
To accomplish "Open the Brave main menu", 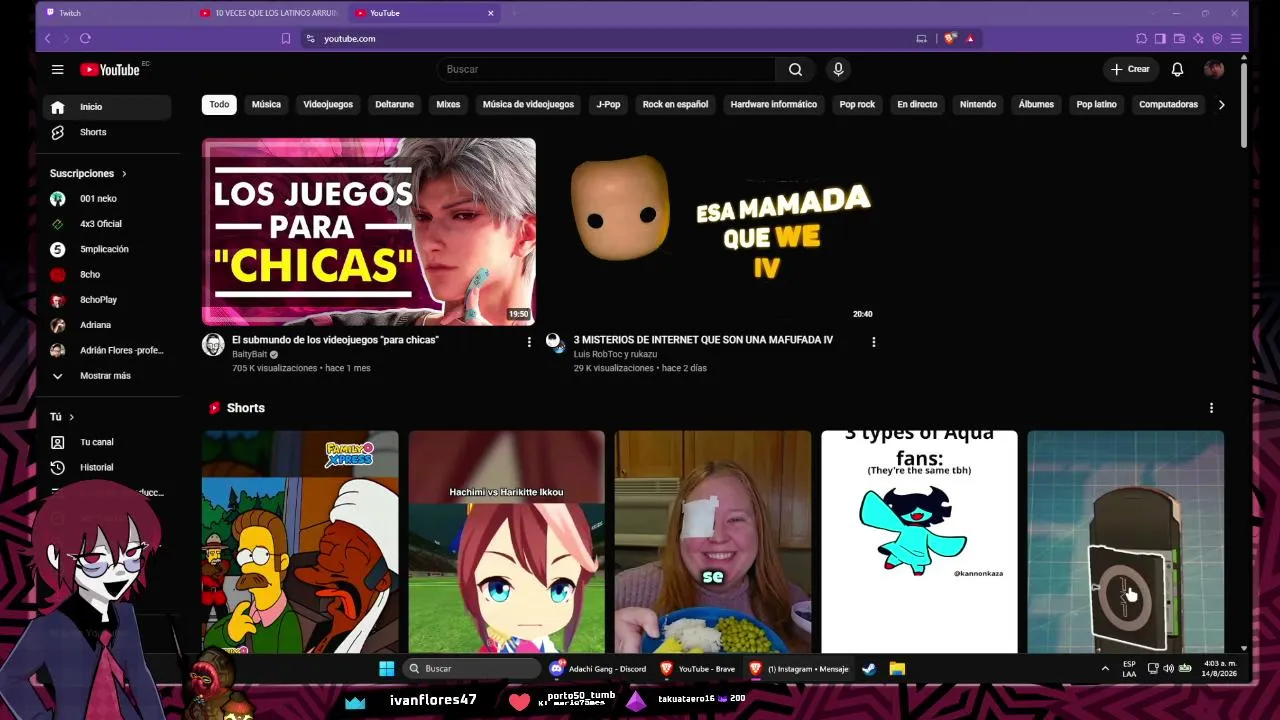I will click(x=1236, y=38).
